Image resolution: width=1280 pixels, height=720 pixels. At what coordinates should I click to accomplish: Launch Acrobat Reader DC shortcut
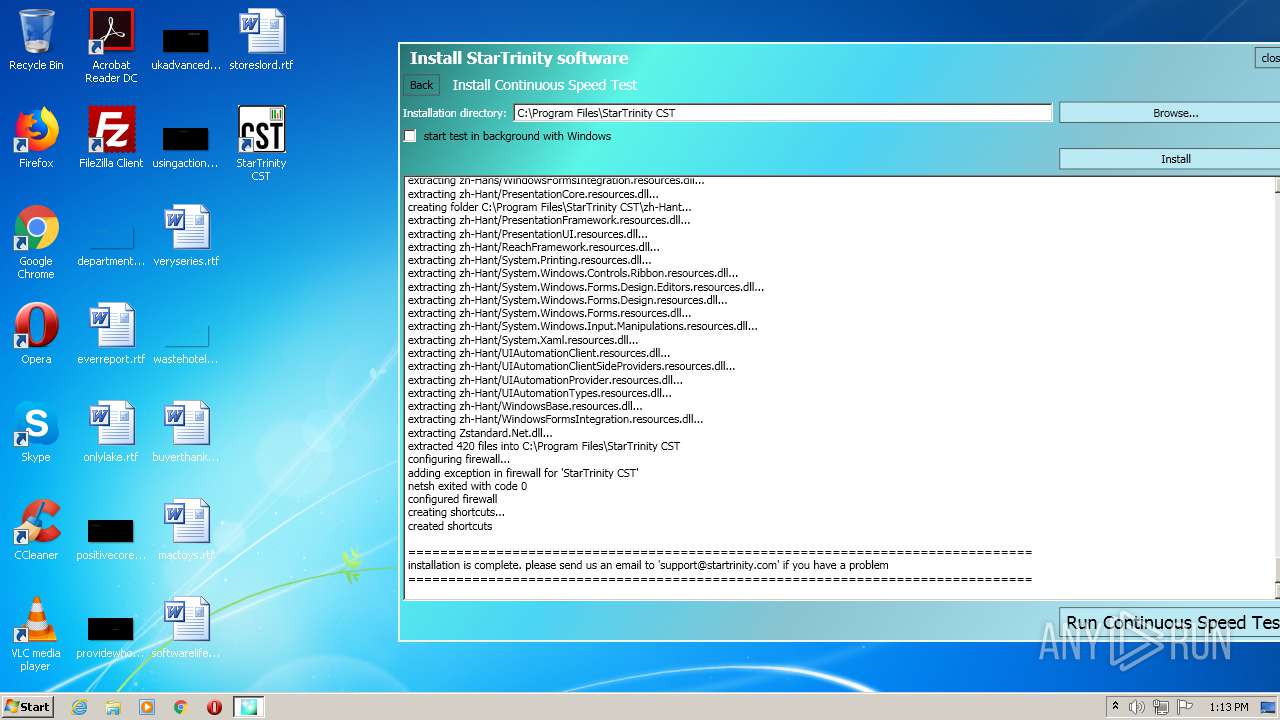tap(111, 46)
